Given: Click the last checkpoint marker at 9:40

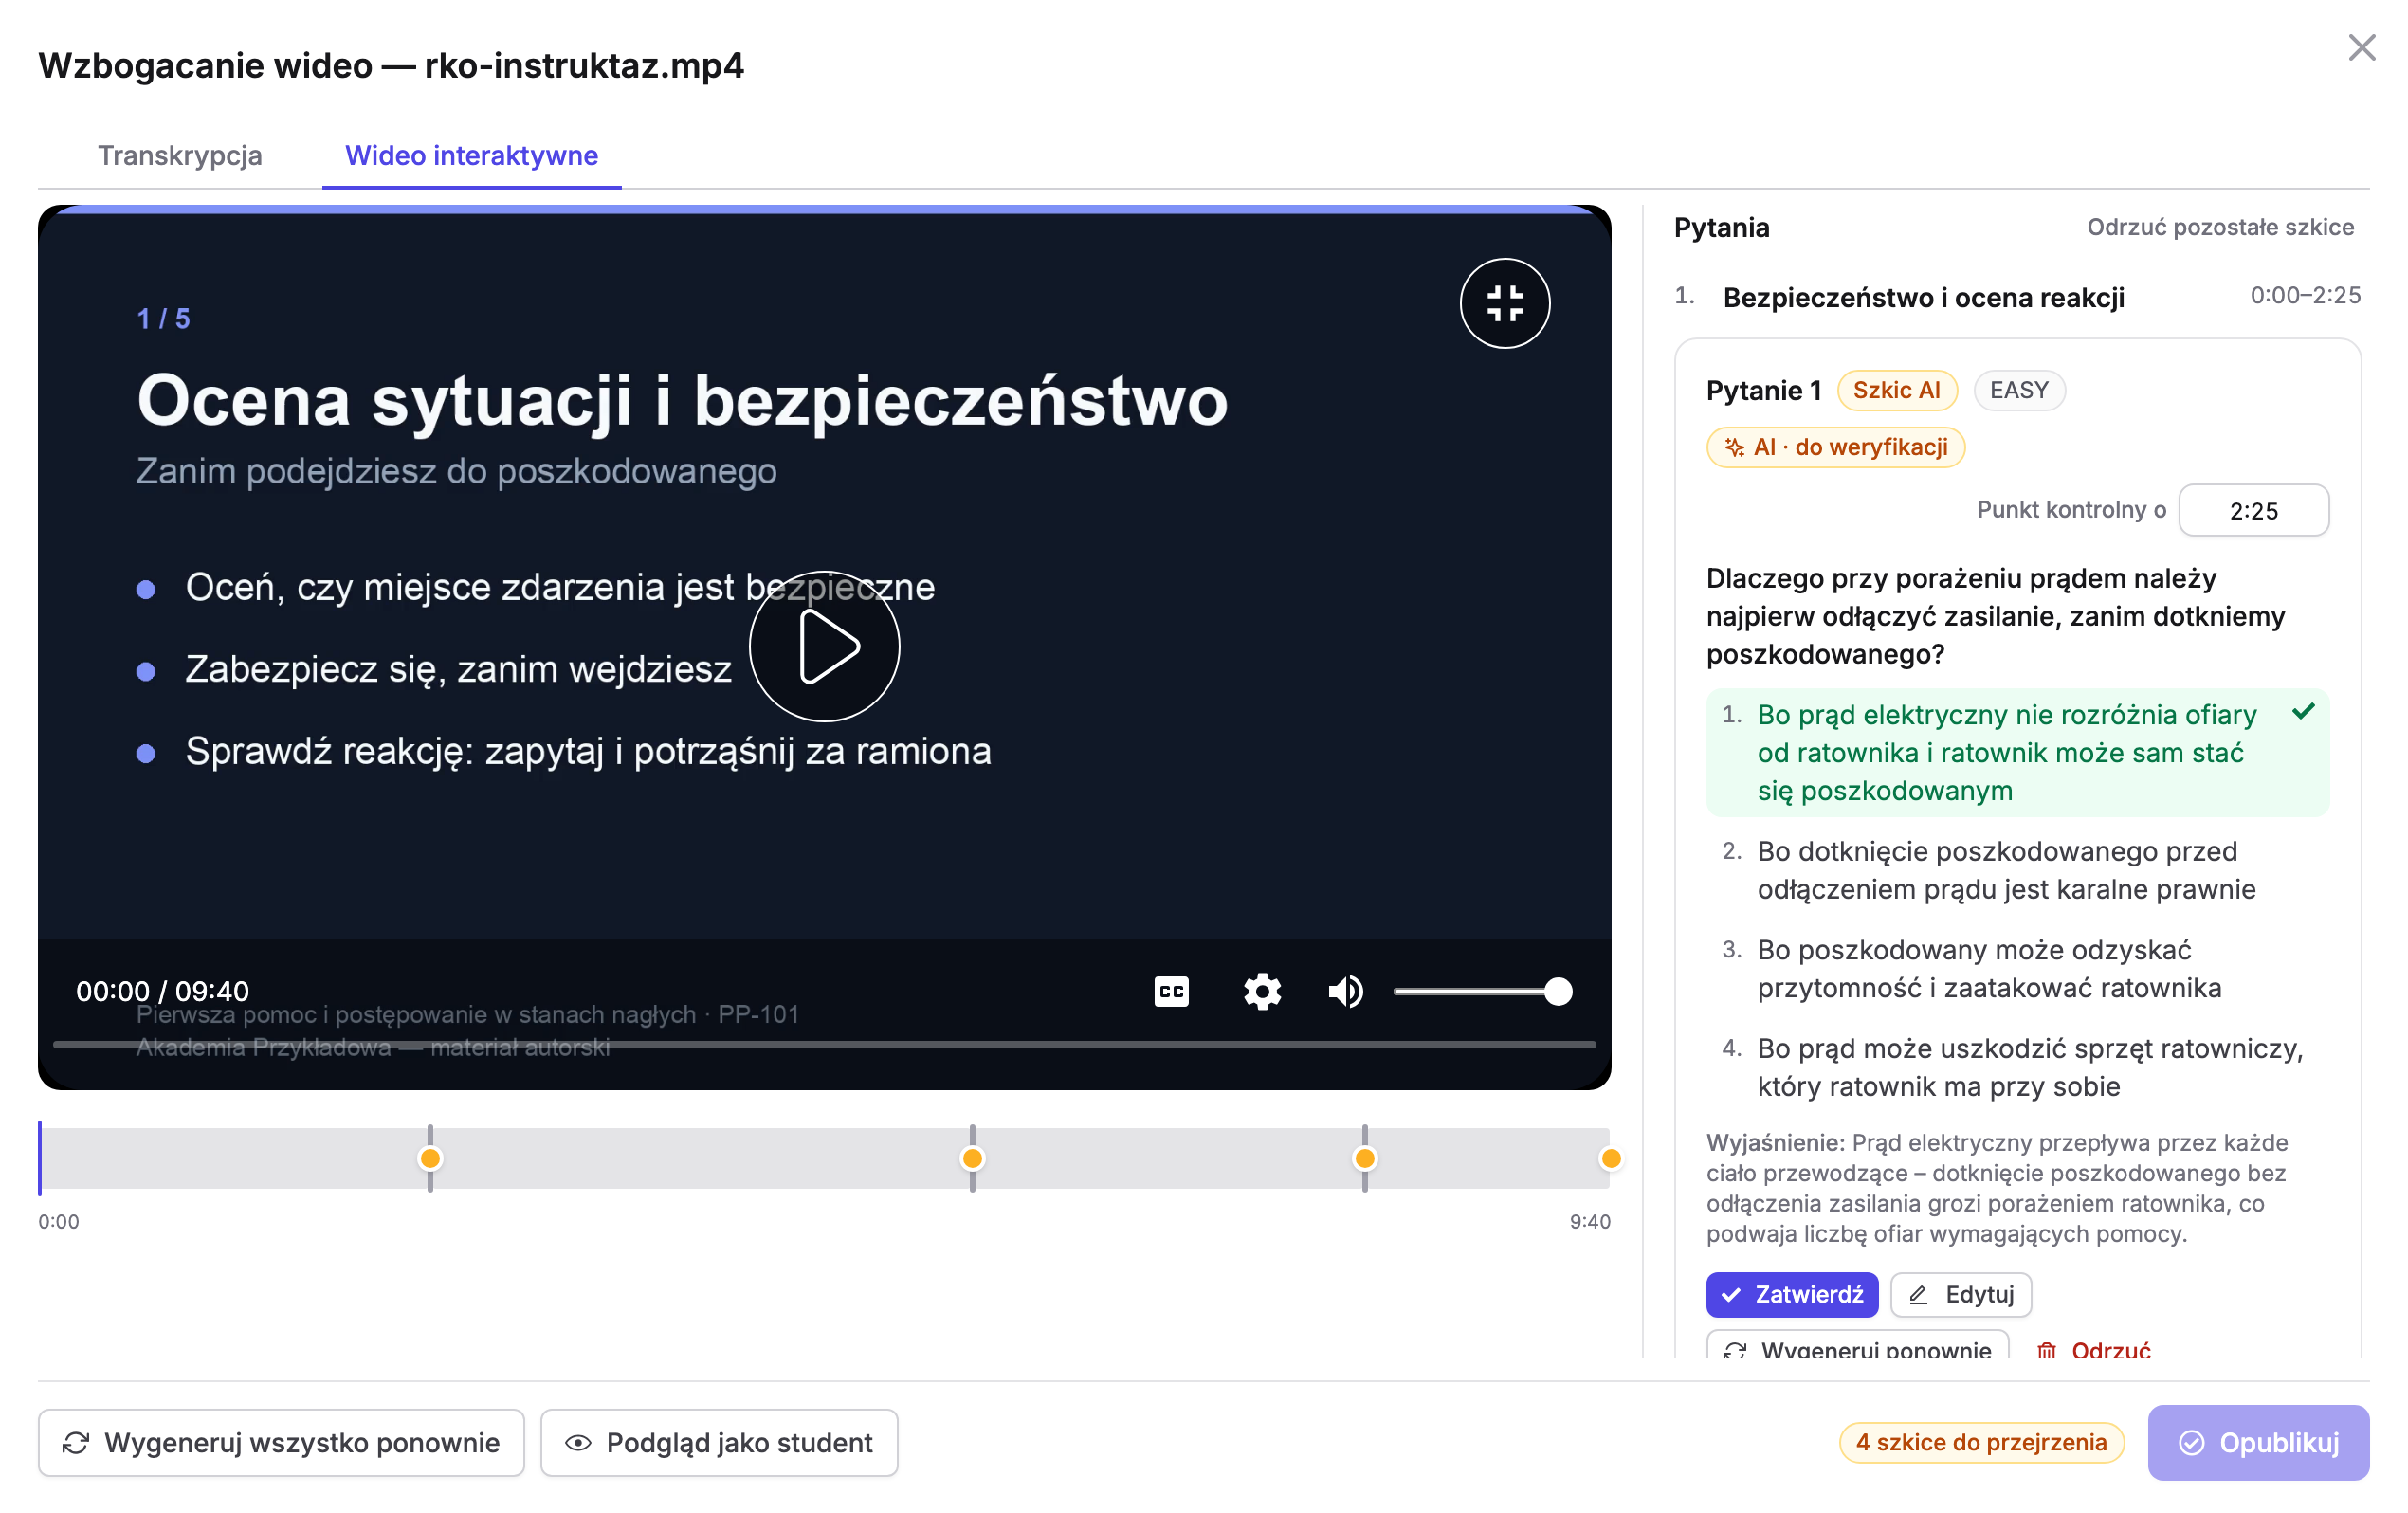Looking at the screenshot, I should point(1610,1158).
